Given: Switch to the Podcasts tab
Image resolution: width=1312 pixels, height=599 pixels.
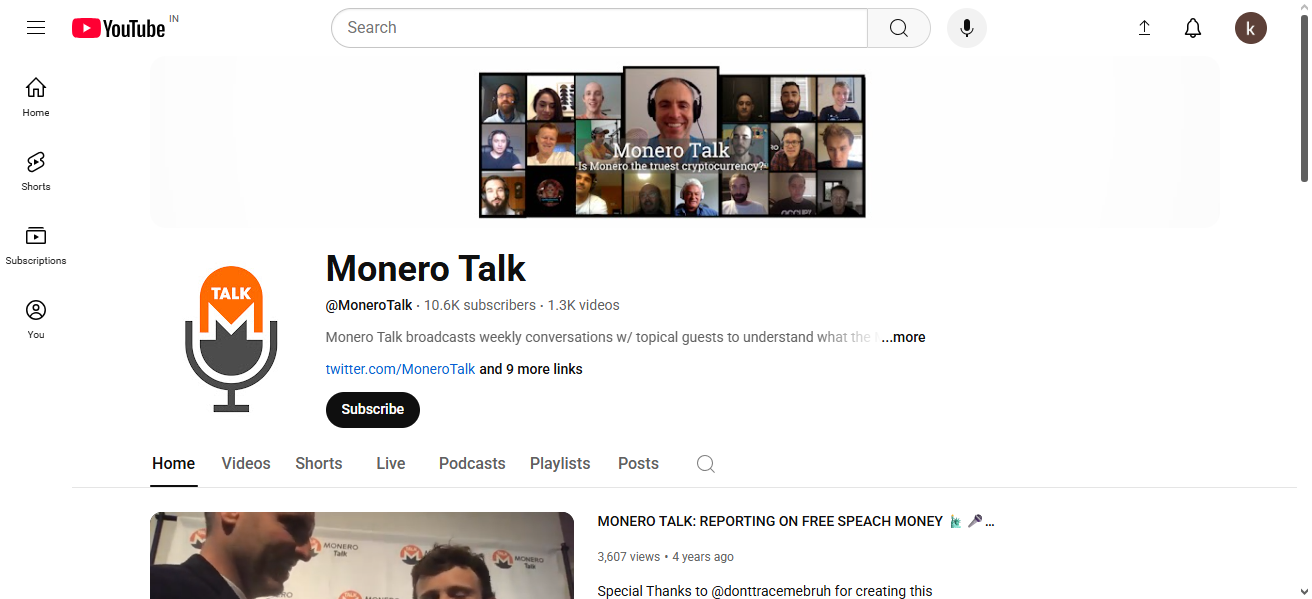Looking at the screenshot, I should pos(472,464).
